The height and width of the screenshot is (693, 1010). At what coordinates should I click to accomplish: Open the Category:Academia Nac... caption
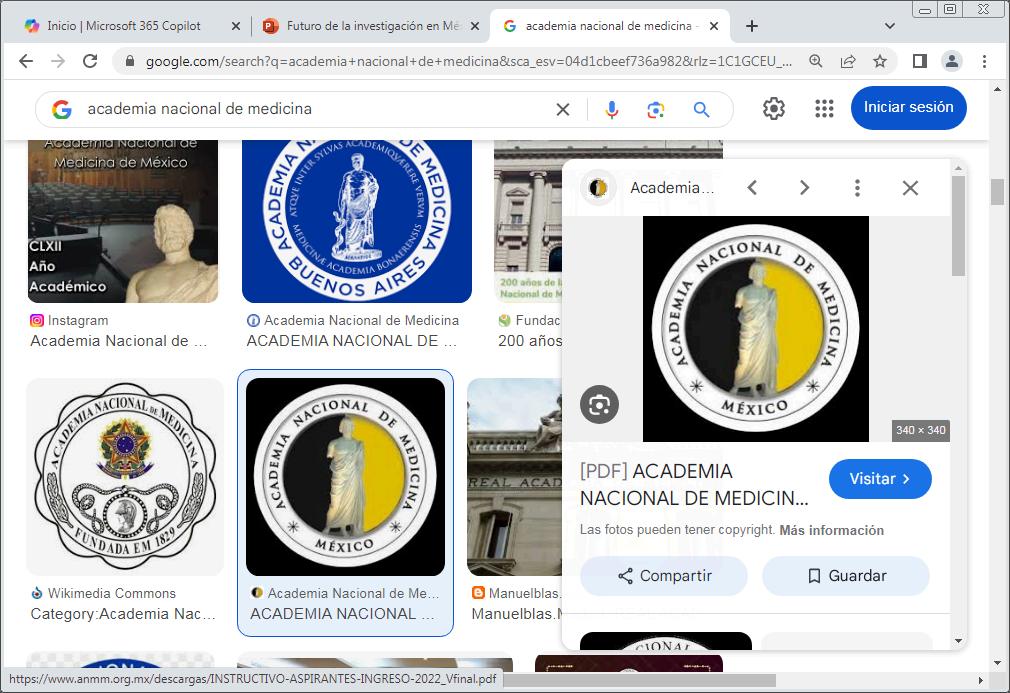click(123, 614)
